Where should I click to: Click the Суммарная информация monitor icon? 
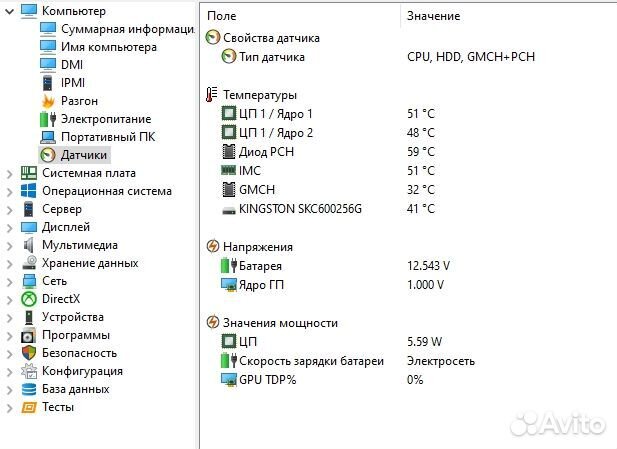[48, 29]
